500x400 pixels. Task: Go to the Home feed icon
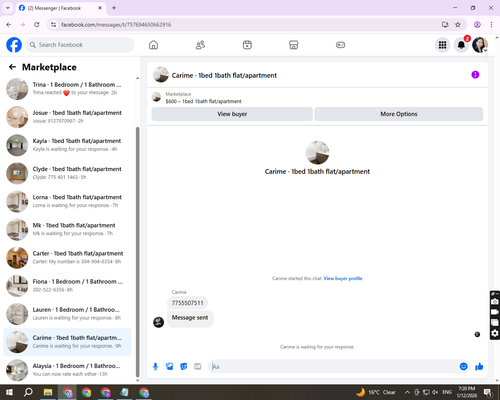(153, 45)
